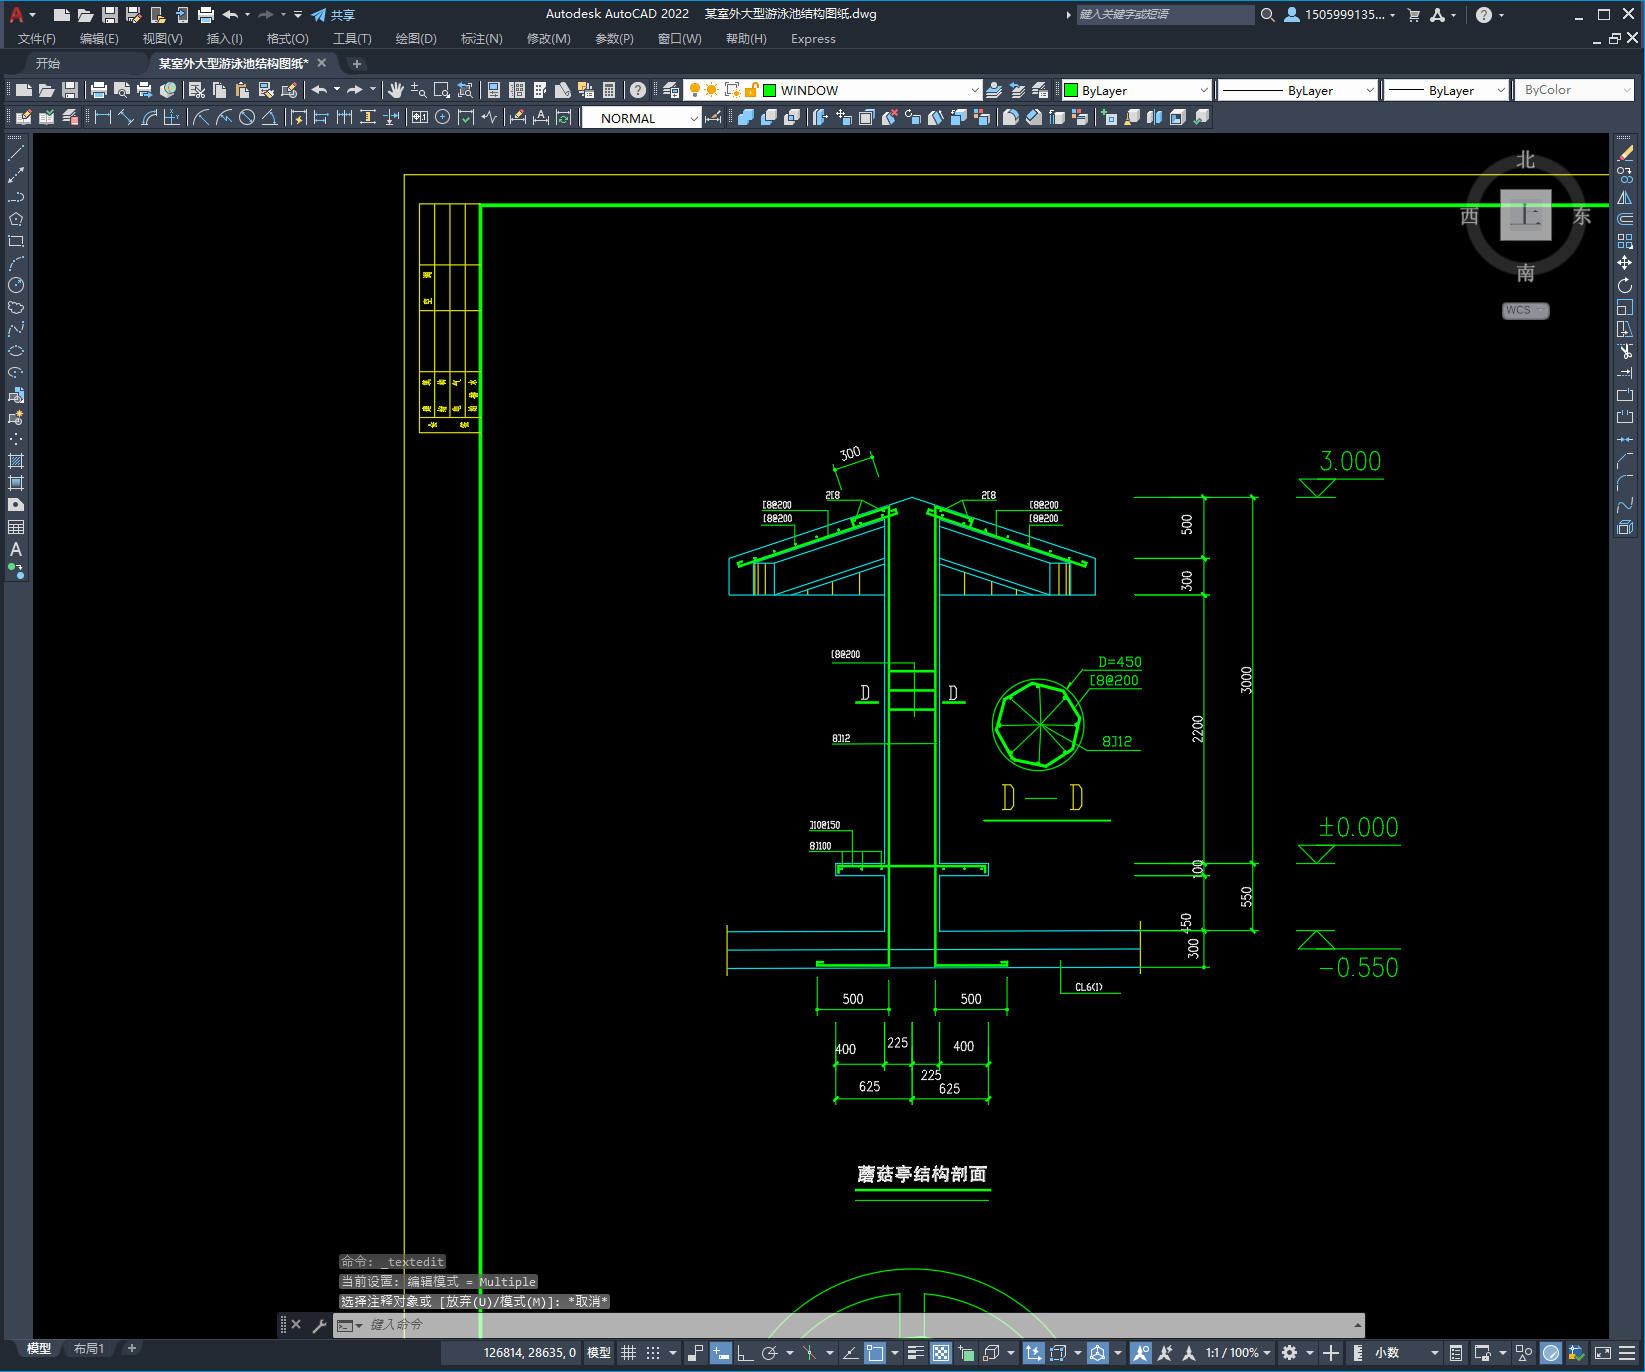Click the Save icon in quick access bar
Screen dimensions: 1645x1372
tap(110, 15)
